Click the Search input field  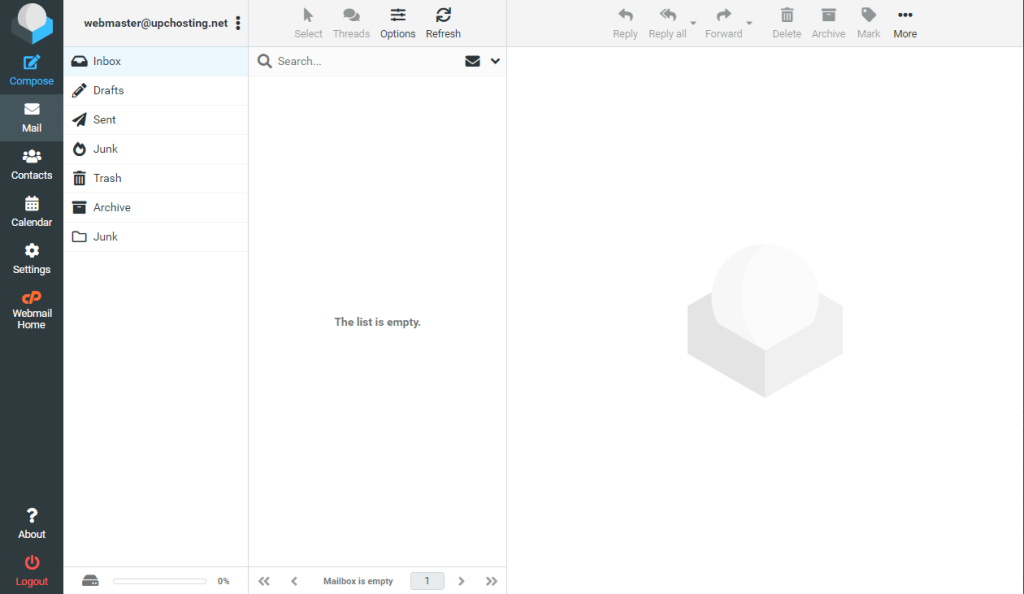[x=365, y=61]
